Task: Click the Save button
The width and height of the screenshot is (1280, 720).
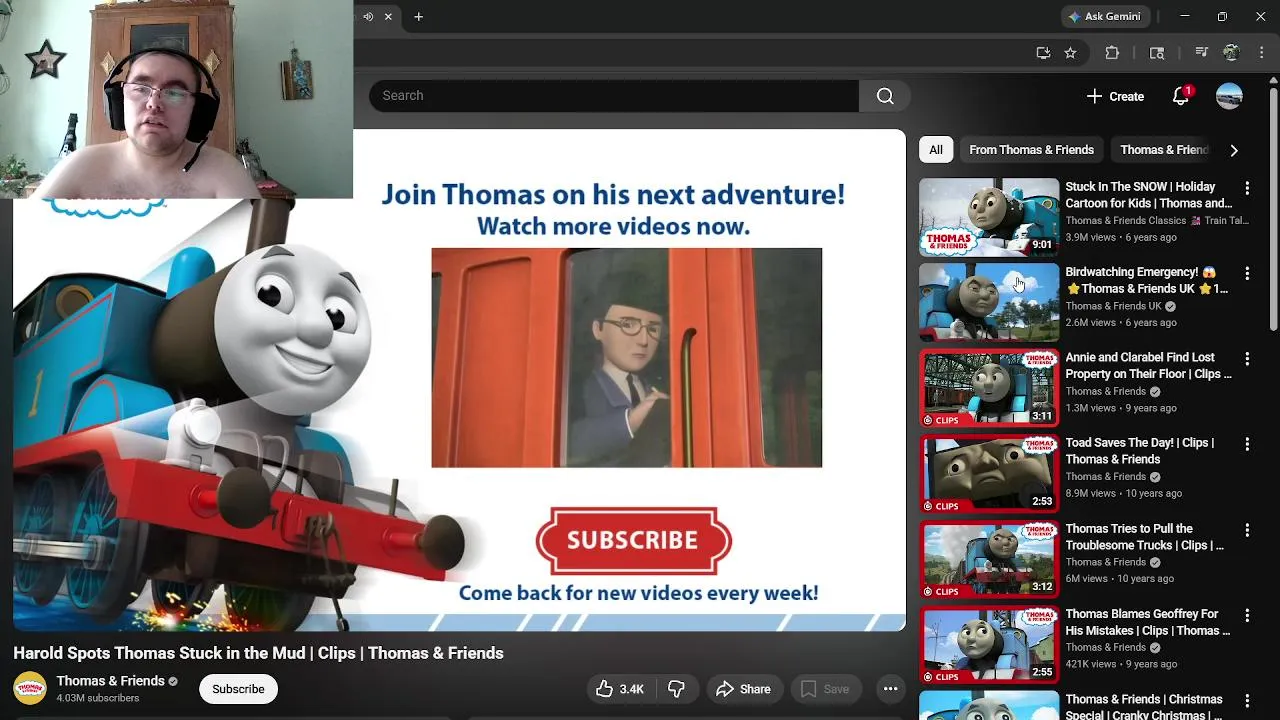Action: [825, 689]
